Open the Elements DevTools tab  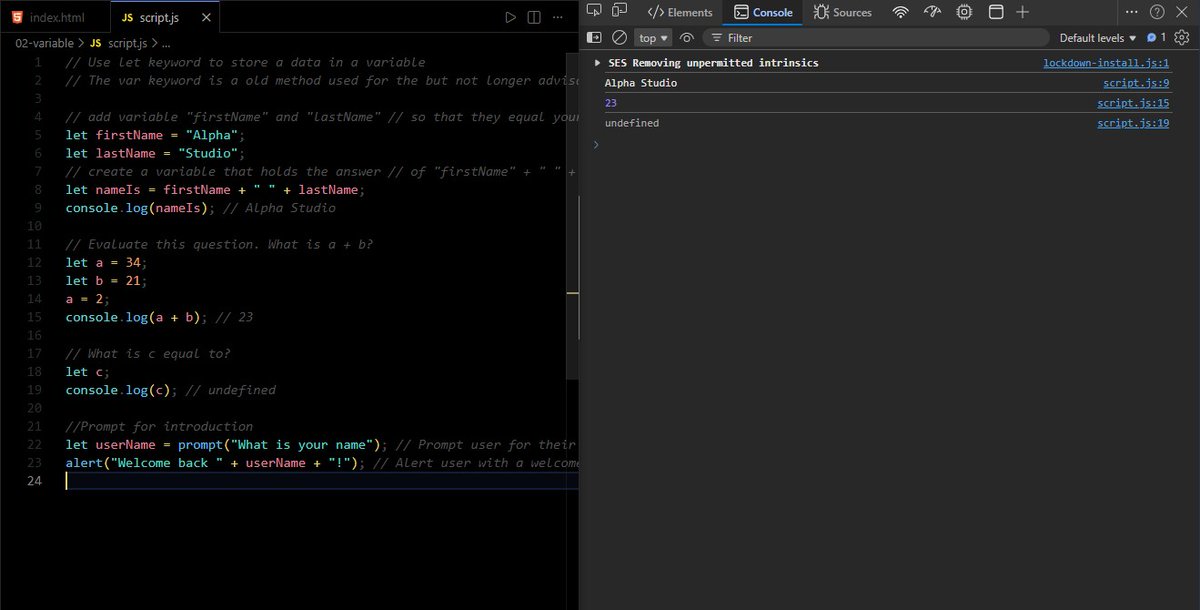coord(680,12)
